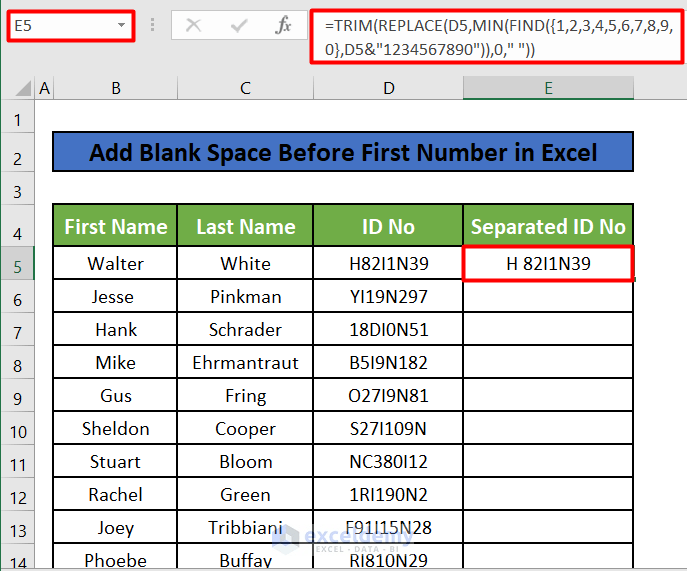
Task: Select row 1 header
Action: point(18,119)
